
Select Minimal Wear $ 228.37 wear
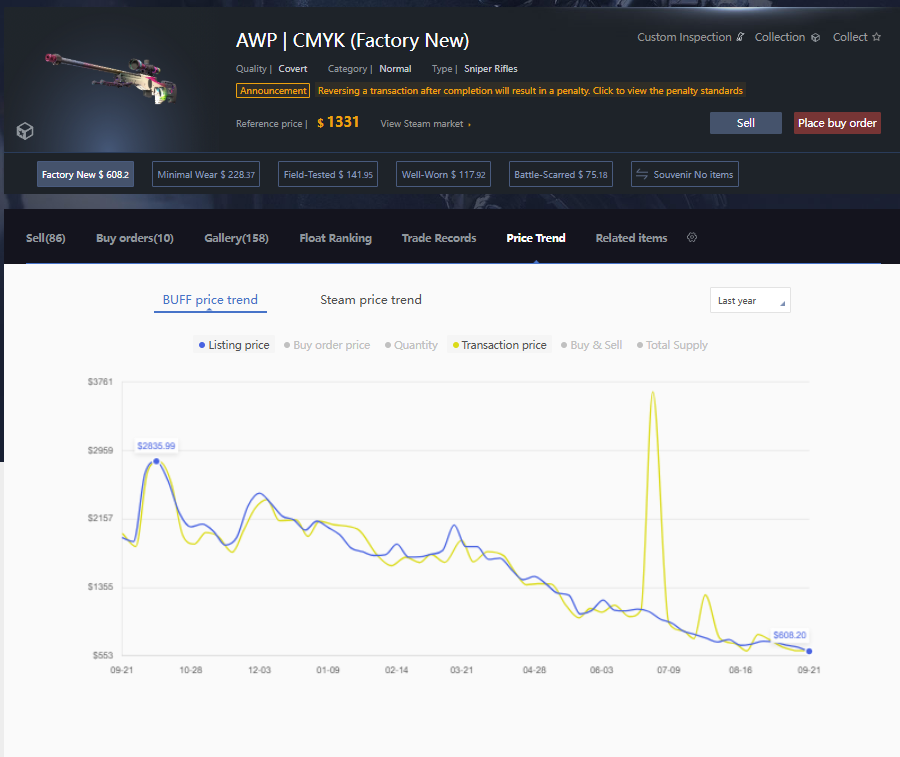point(206,174)
